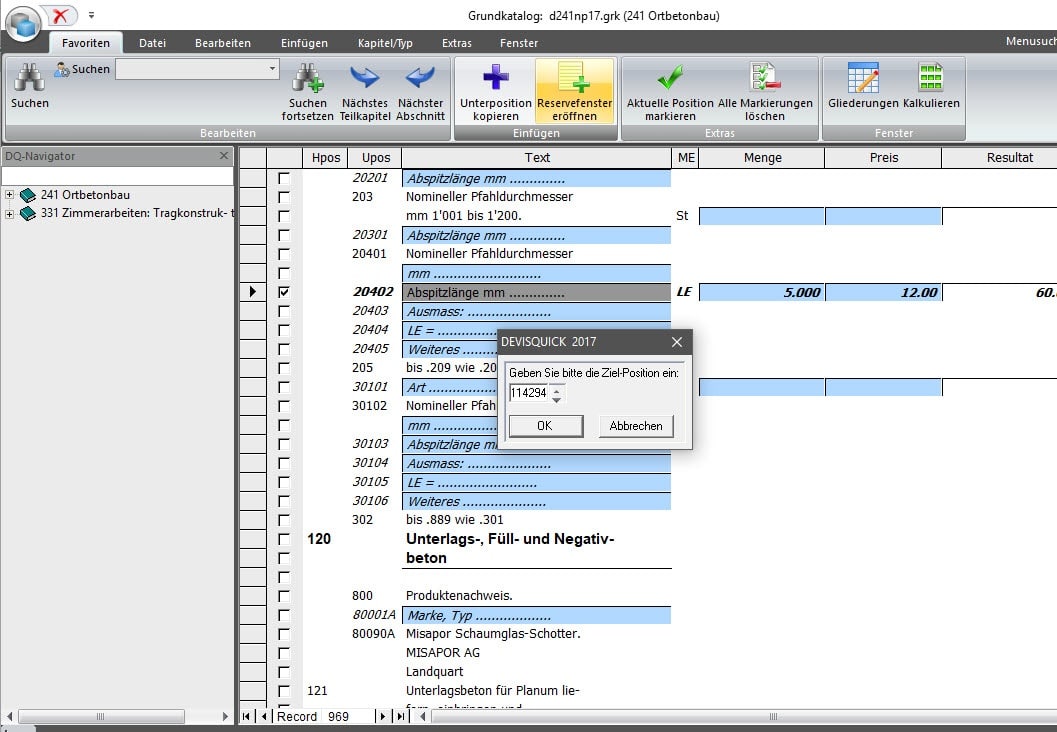This screenshot has height=732, width=1057.
Task: Click the text Misapor Schaumglas-Schotter.
Action: coord(493,634)
